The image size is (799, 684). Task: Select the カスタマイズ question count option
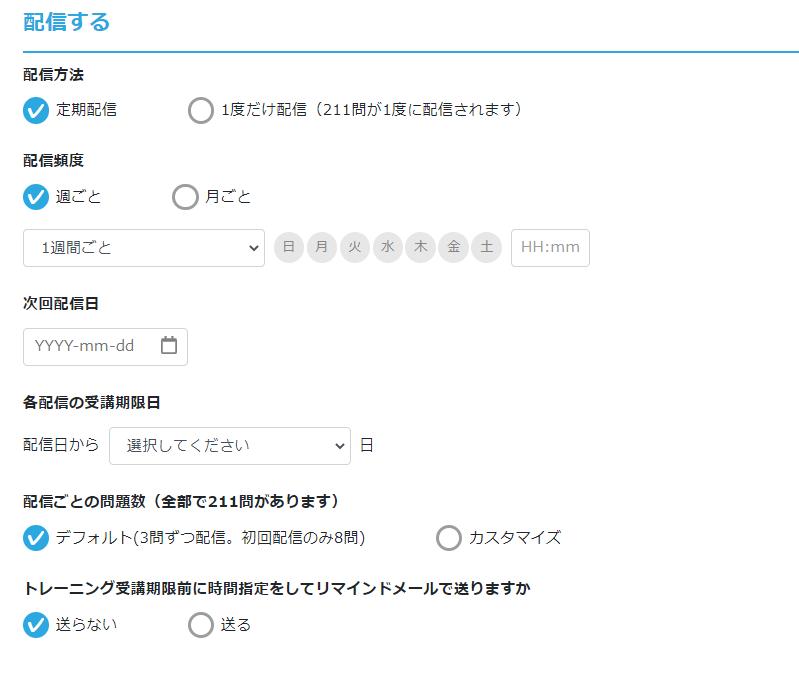click(449, 538)
